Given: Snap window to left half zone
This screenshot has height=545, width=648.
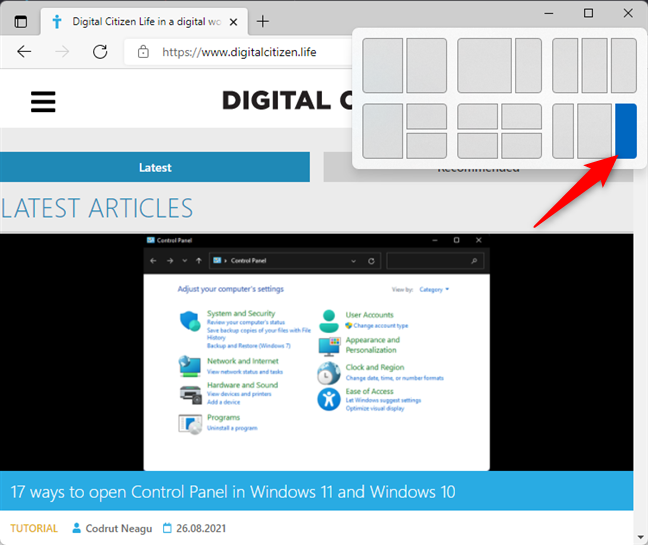Looking at the screenshot, I should (x=383, y=66).
